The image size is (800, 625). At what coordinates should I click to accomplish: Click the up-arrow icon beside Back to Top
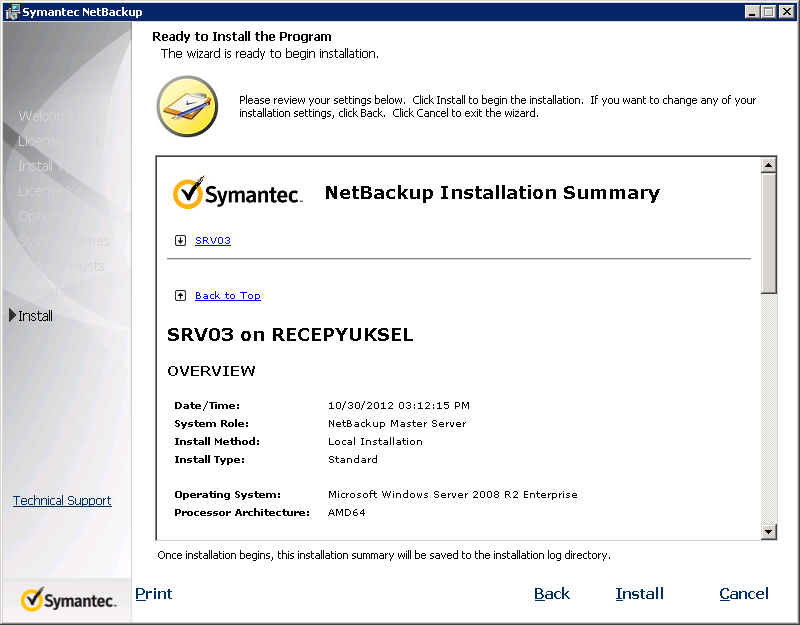[180, 295]
